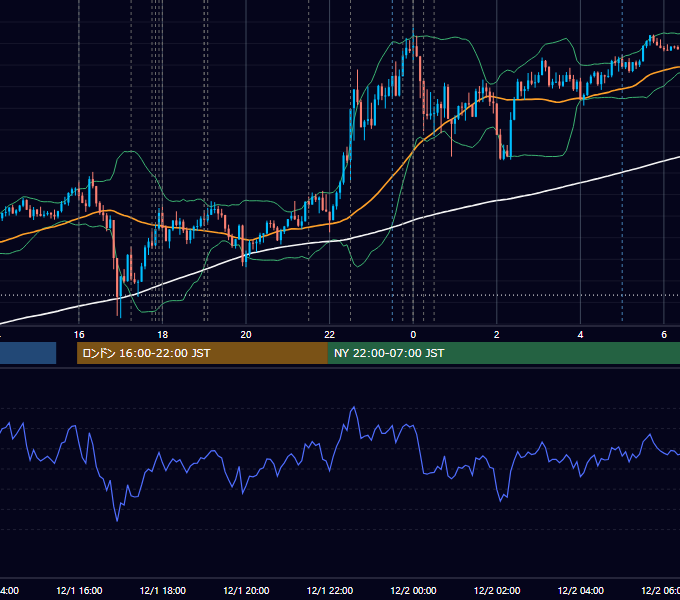Viewport: 680px width, 600px height.
Task: Click the hour 18 axis tick label
Action: (x=162, y=335)
